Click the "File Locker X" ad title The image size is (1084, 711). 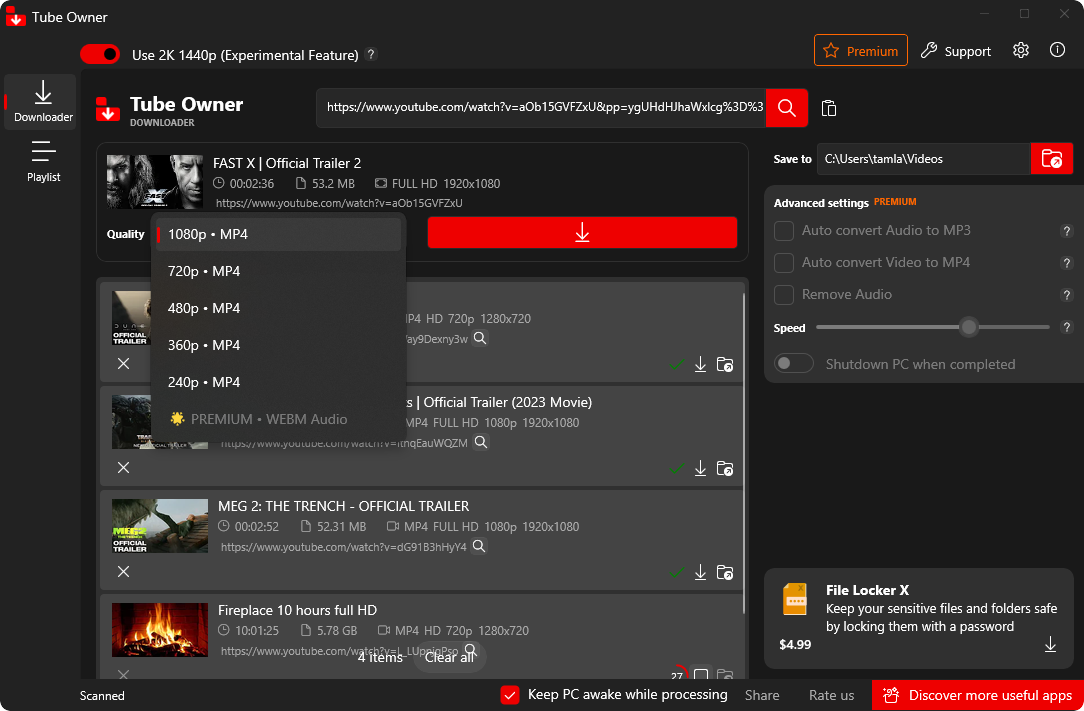[868, 590]
